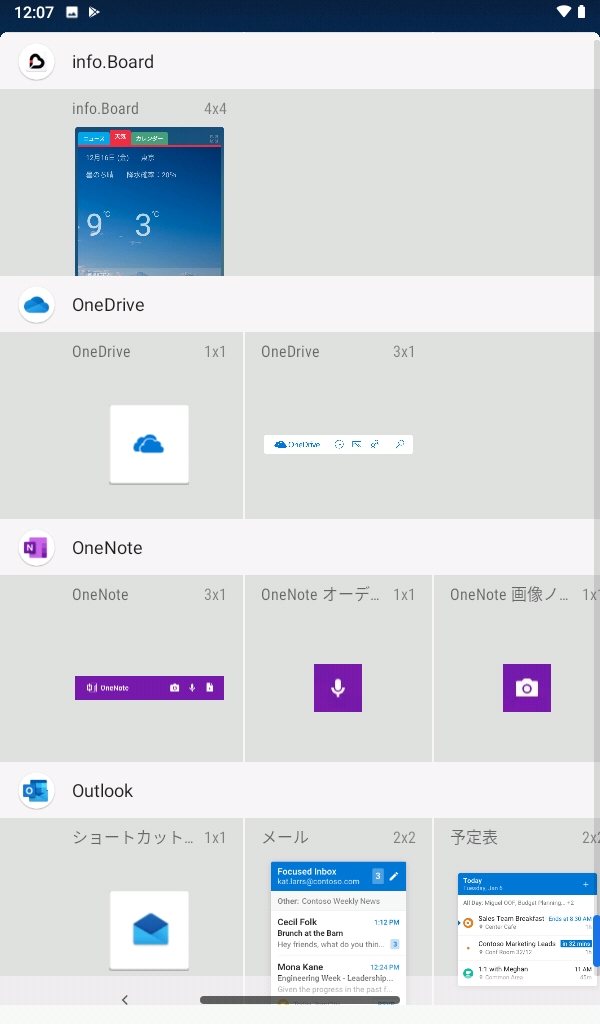Image resolution: width=600 pixels, height=1024 pixels.
Task: Tap the back arrow in navigation bar
Action: click(125, 999)
